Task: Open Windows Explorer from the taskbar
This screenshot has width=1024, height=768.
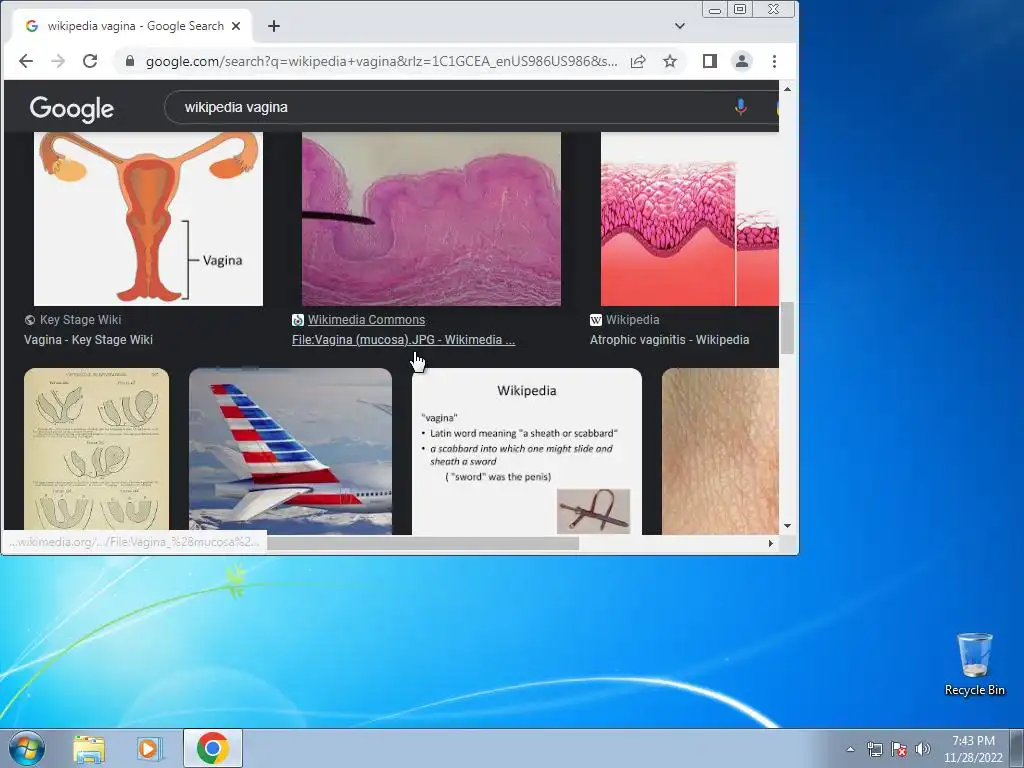Action: pyautogui.click(x=89, y=748)
